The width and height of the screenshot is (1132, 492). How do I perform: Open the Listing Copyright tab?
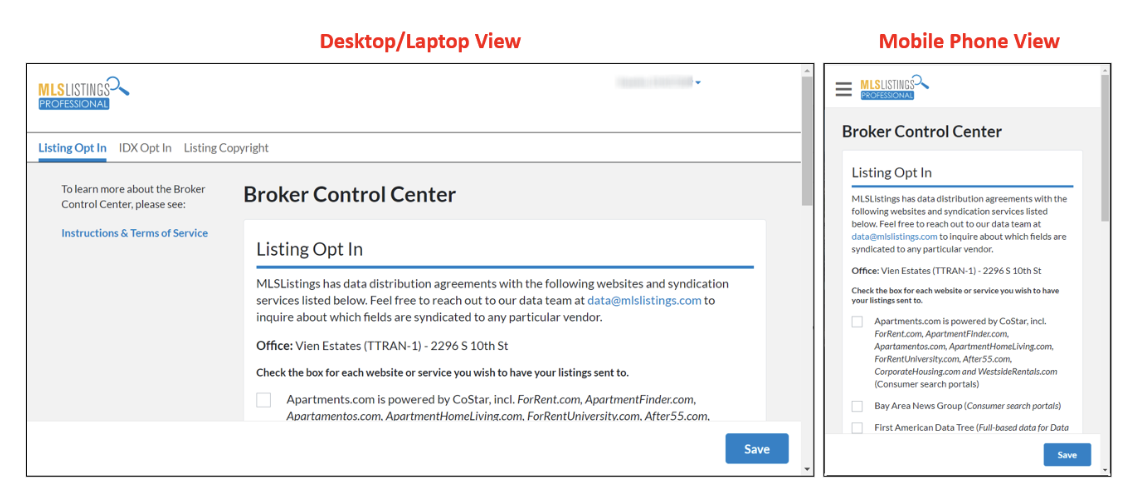pos(226,148)
